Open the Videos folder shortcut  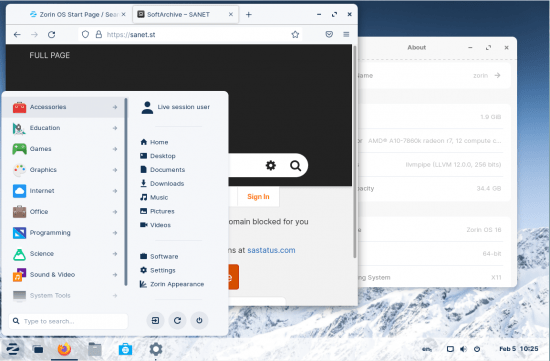point(155,225)
